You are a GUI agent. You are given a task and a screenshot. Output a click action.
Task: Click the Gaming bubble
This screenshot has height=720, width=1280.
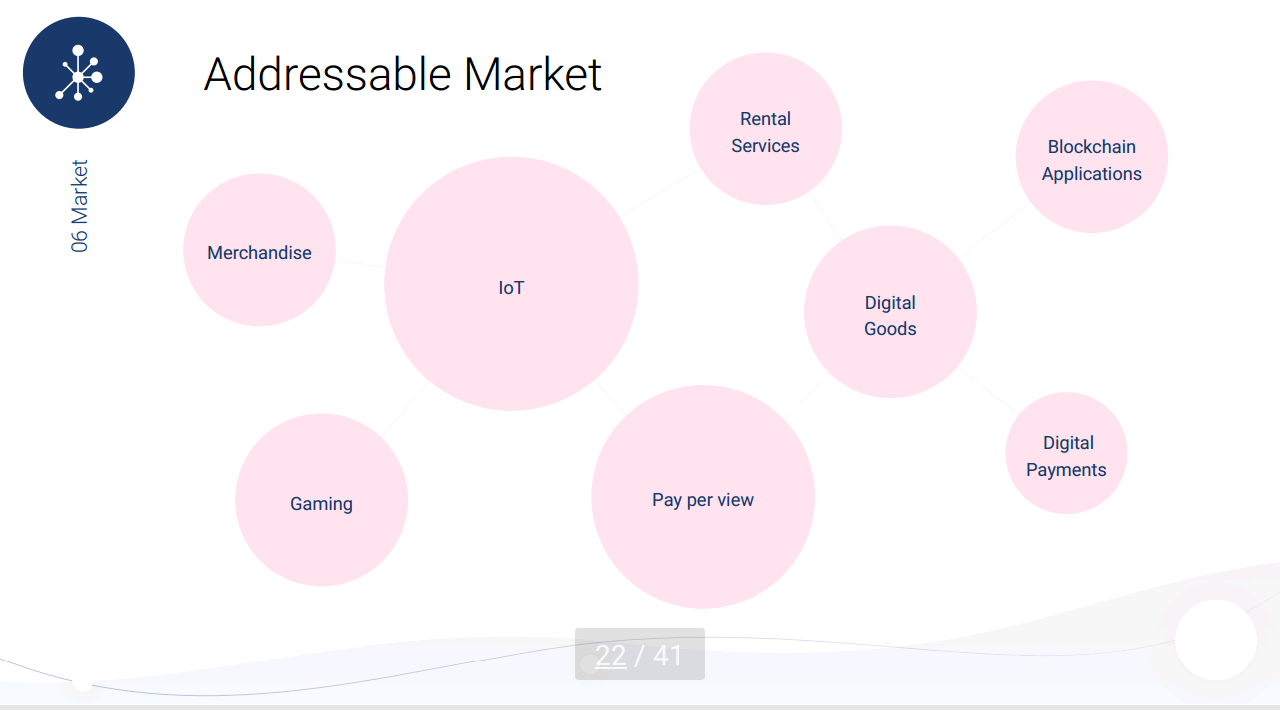[x=321, y=500]
